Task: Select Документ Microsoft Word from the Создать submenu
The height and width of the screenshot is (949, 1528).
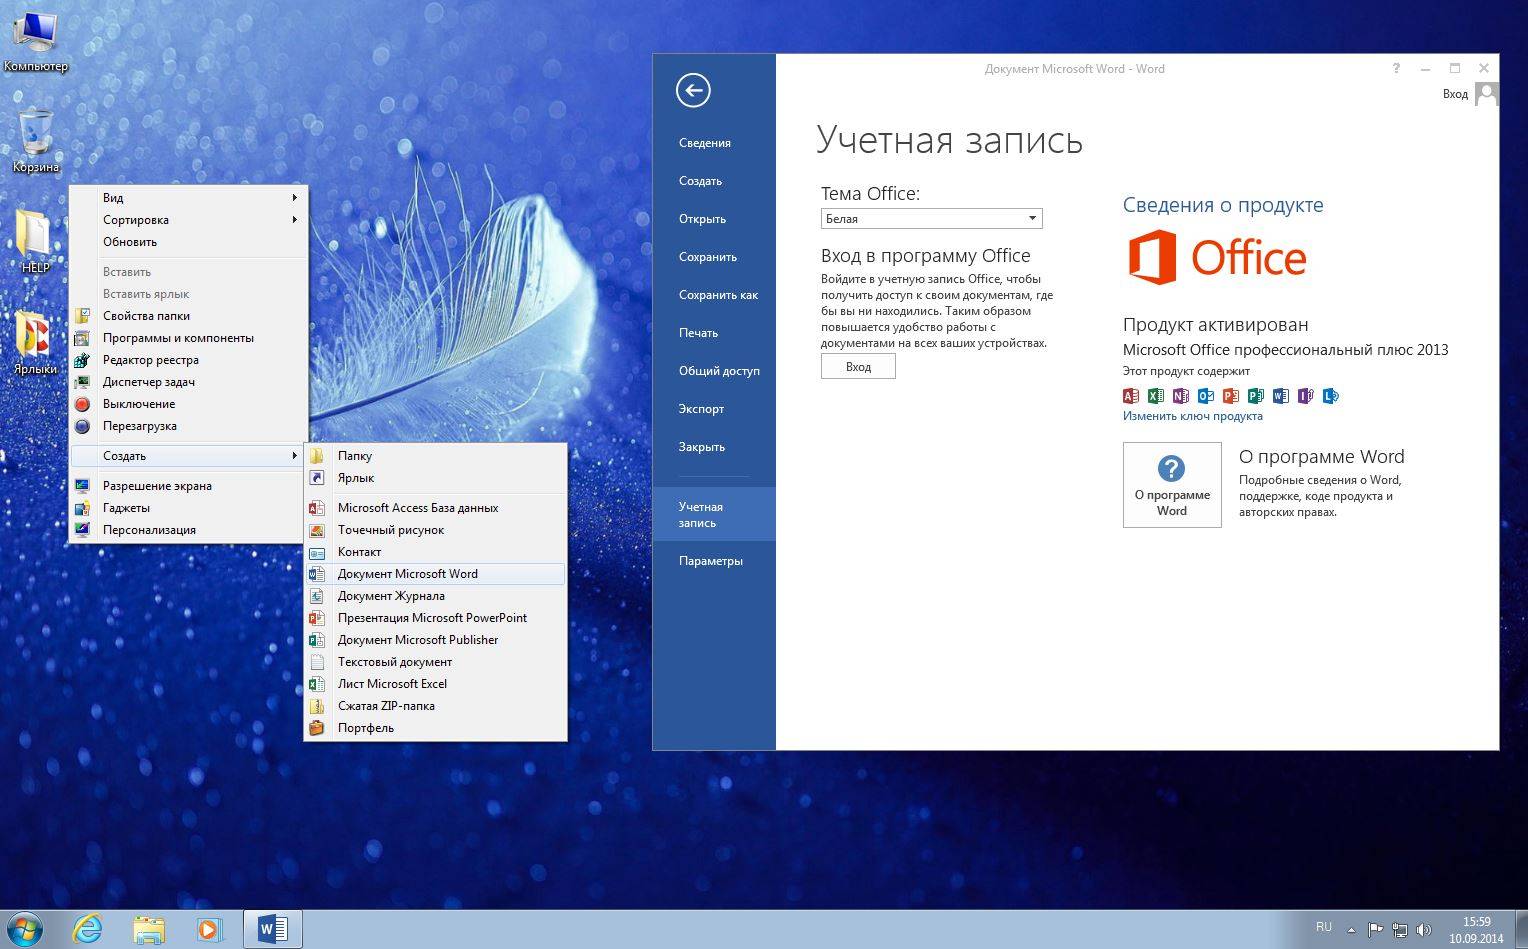Action: pyautogui.click(x=408, y=574)
